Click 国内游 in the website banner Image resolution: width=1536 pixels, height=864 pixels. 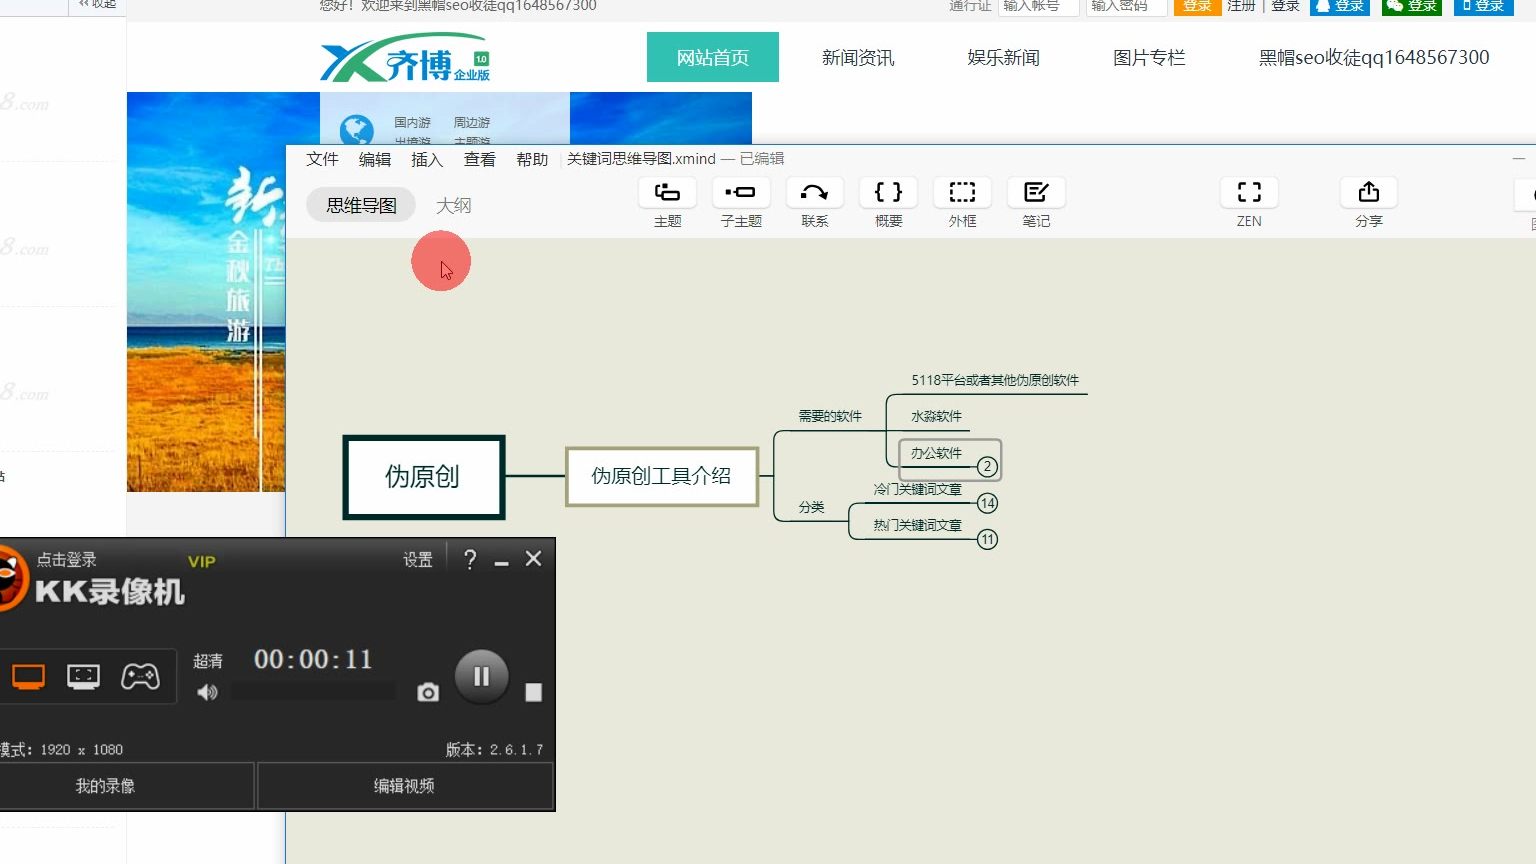coord(412,122)
